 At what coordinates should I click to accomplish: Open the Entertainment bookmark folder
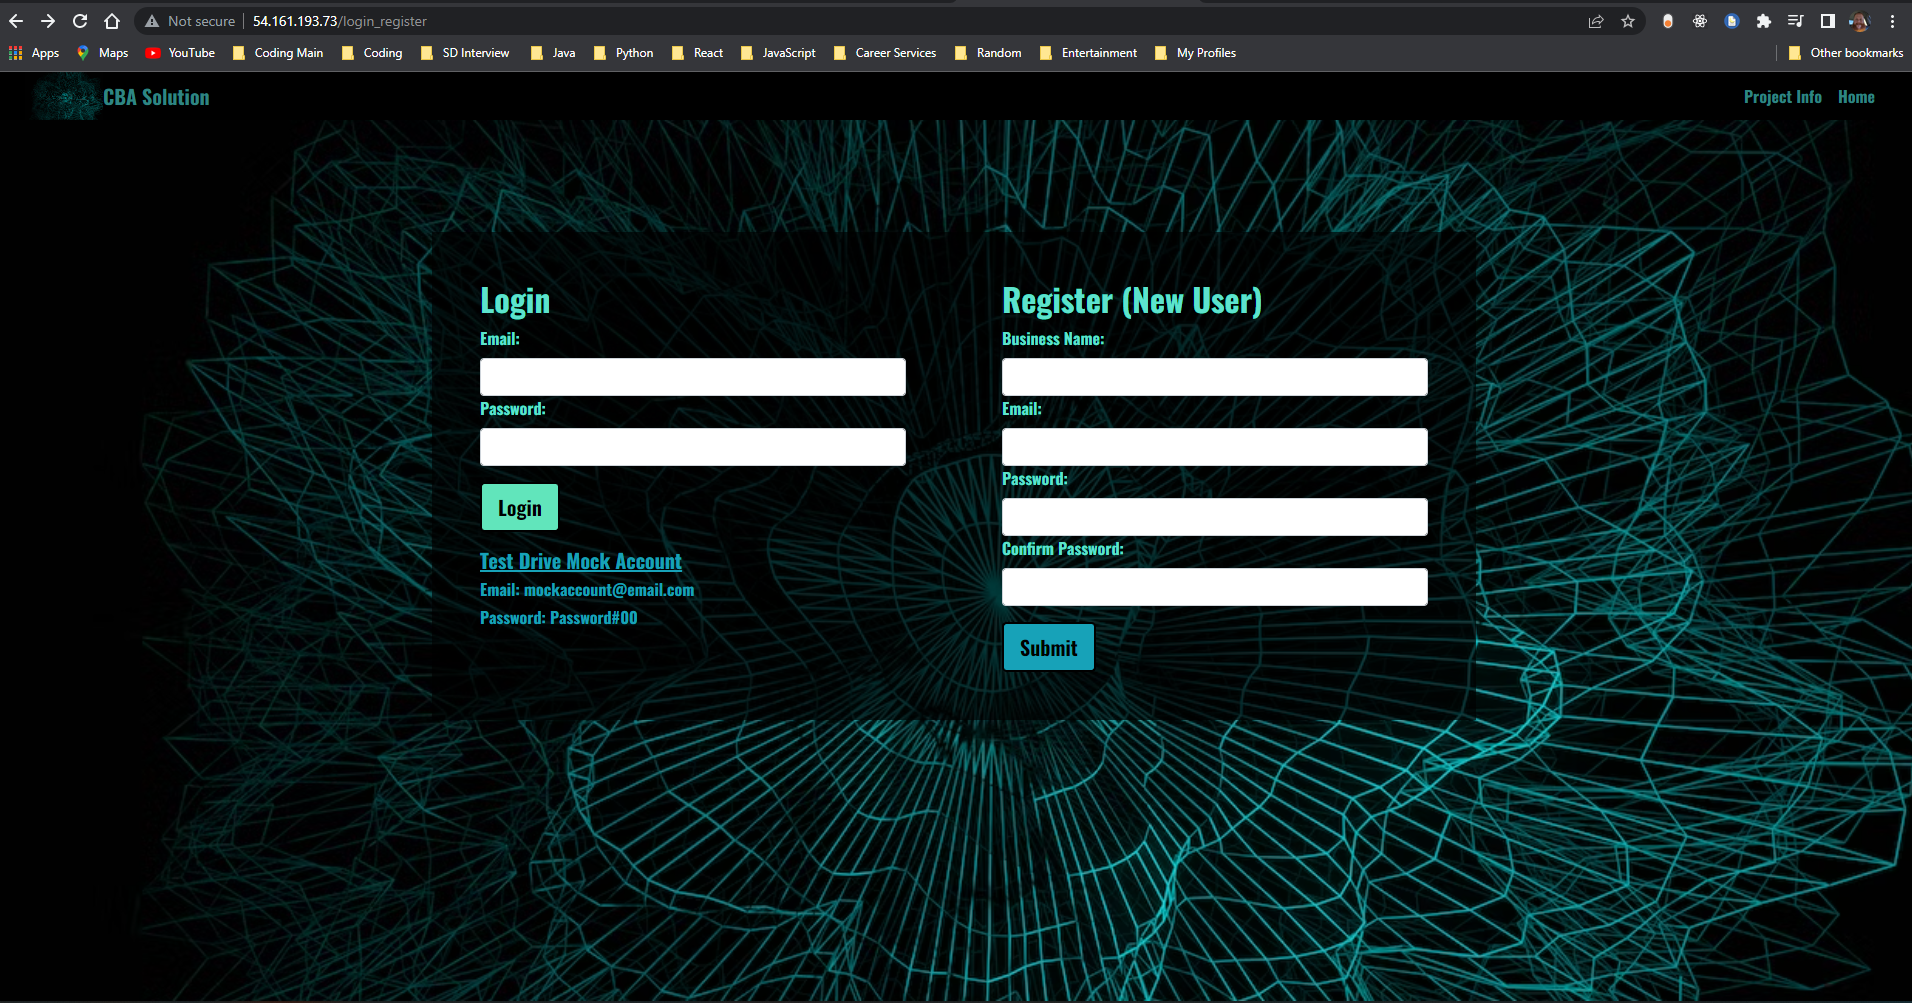tap(1088, 53)
